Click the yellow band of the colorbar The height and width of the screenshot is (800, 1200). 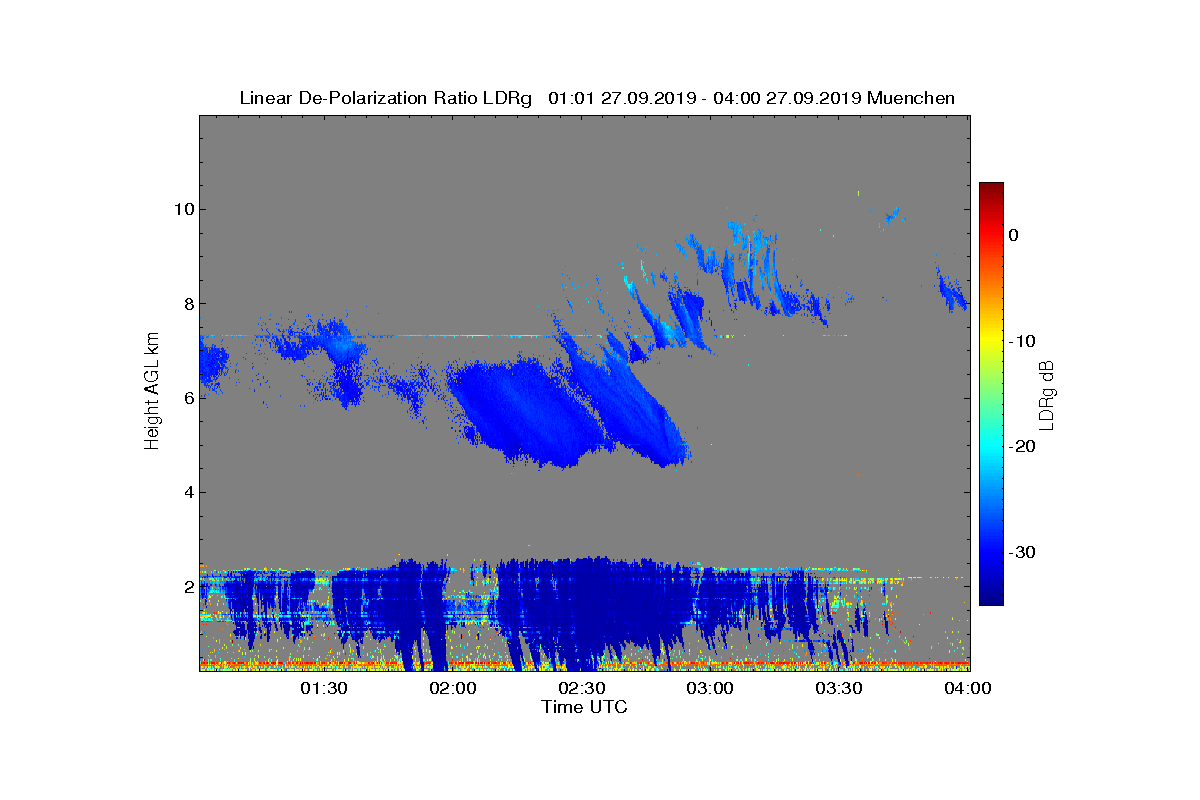click(991, 341)
